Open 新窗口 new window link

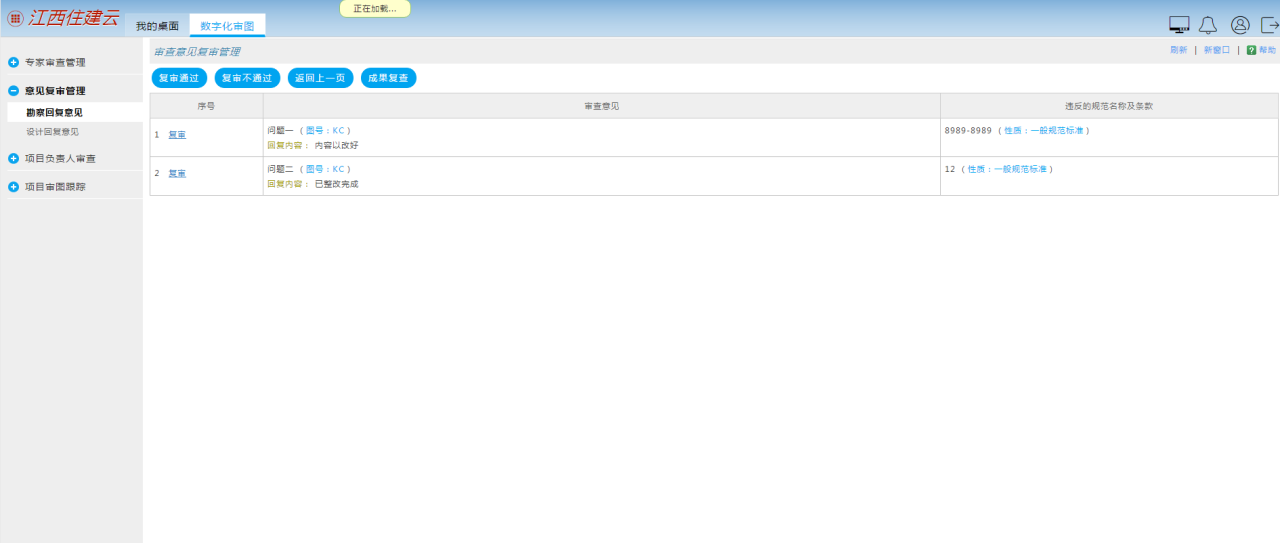[1217, 50]
